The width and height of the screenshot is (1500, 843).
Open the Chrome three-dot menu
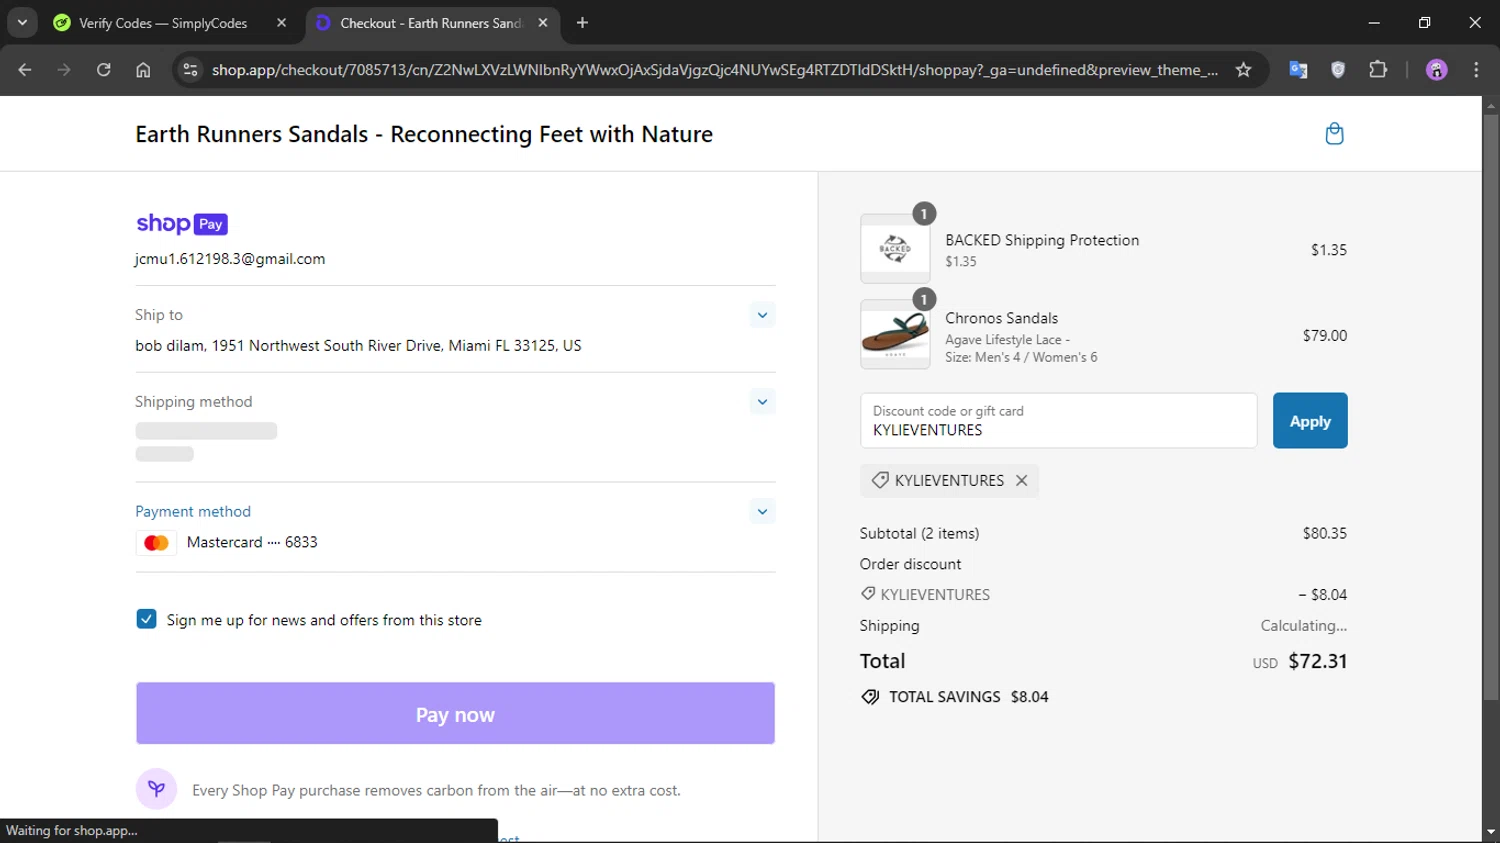coord(1476,70)
